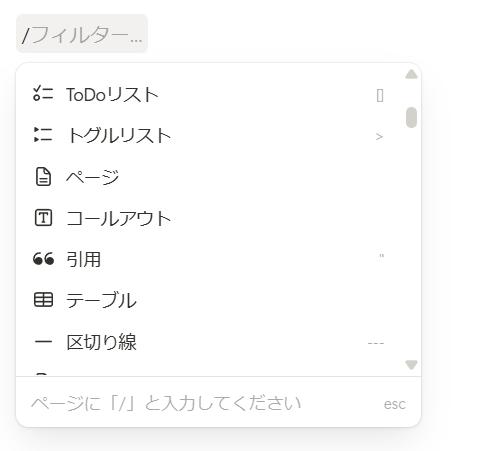Screen dimensions: 489x451
Task: Click the ToDoリスト checklist icon
Action: pos(43,94)
